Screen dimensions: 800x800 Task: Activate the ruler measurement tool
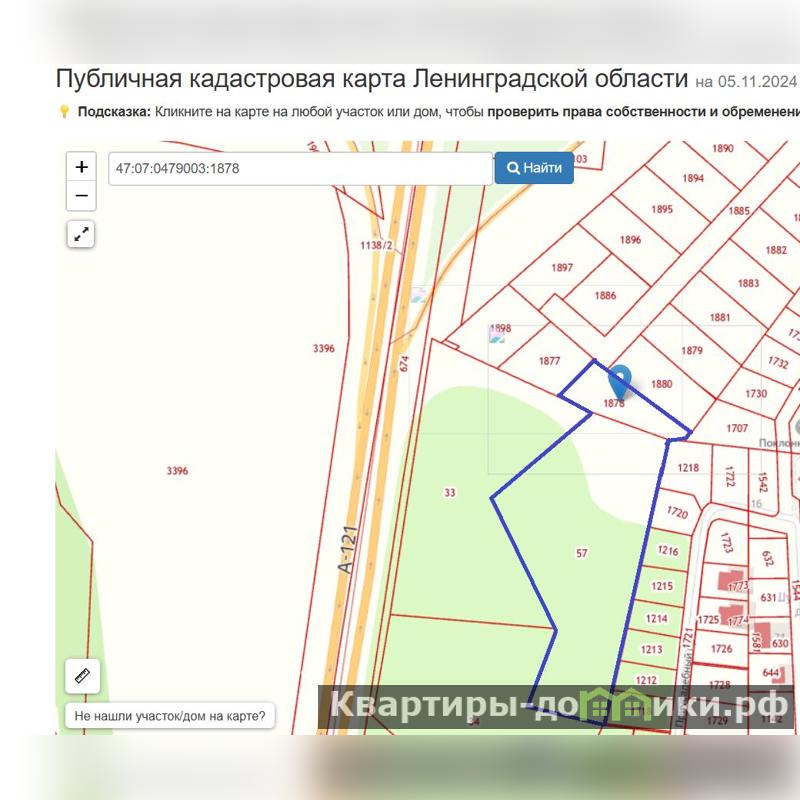tap(81, 676)
